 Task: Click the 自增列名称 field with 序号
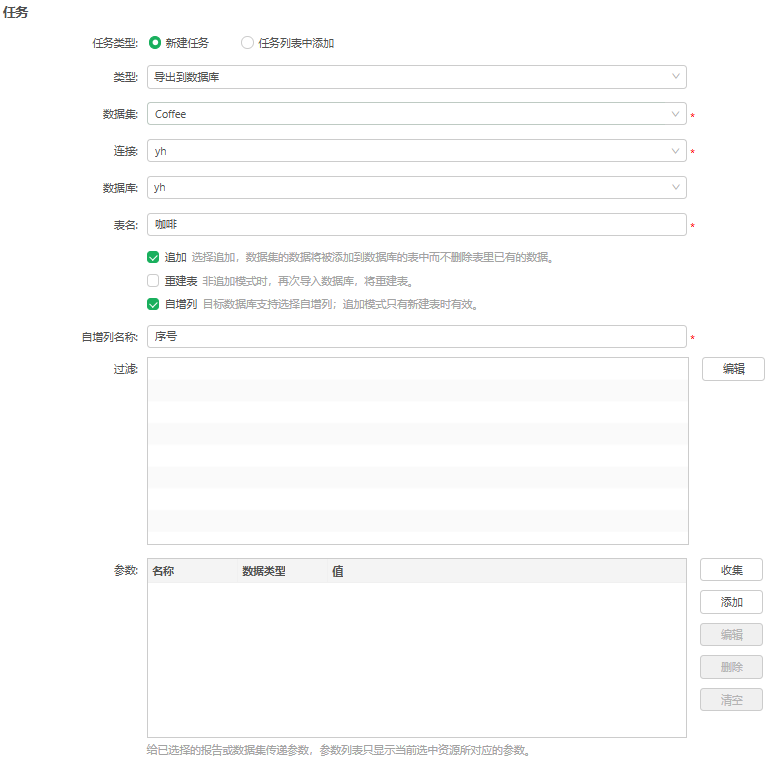point(417,336)
